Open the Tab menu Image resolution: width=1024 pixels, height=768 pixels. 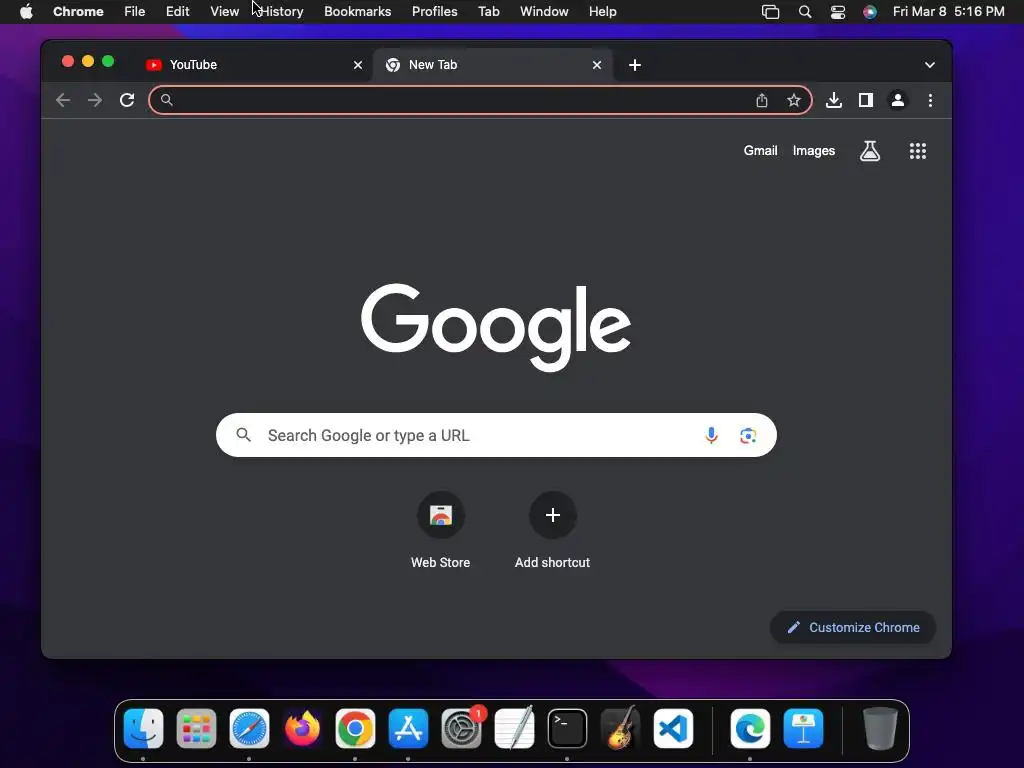(488, 12)
